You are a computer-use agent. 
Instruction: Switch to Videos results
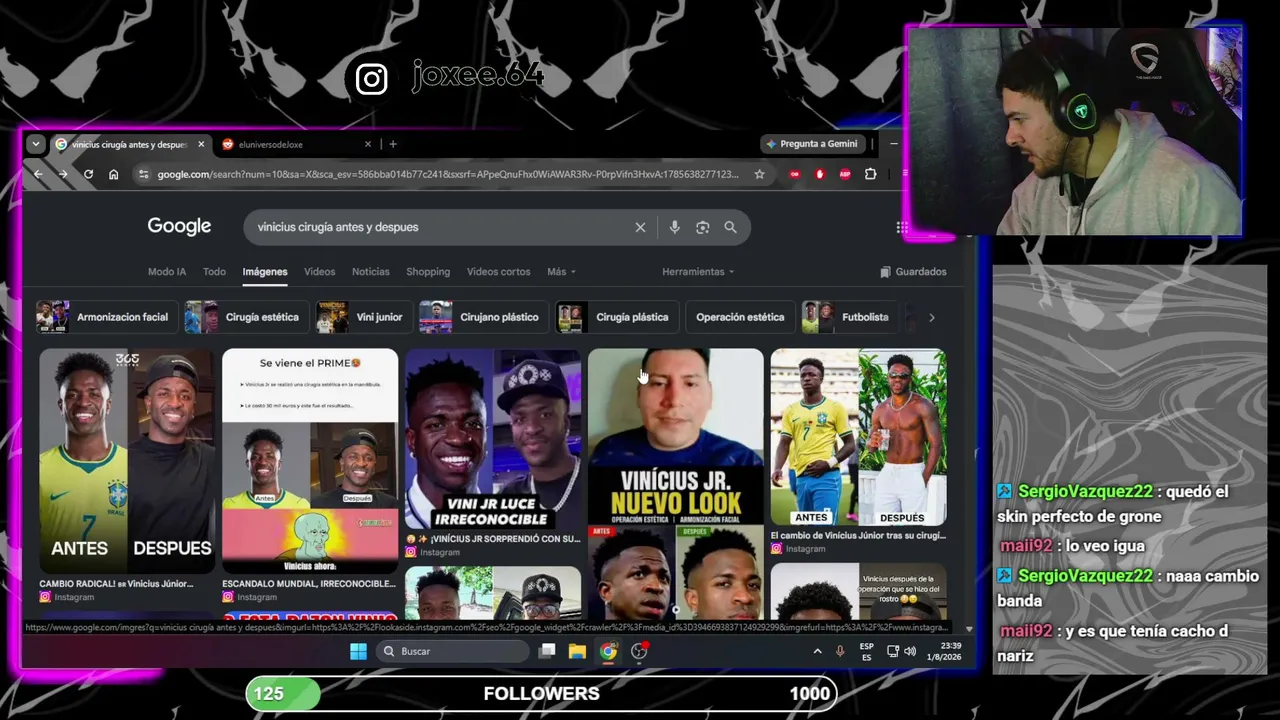320,272
